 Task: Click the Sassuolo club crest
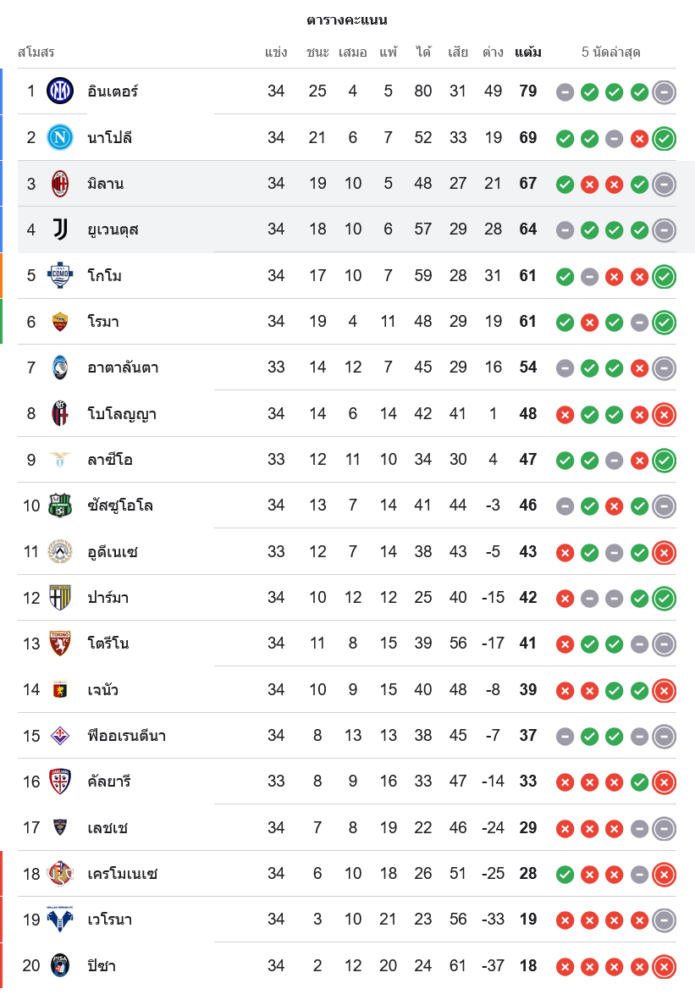tap(60, 506)
